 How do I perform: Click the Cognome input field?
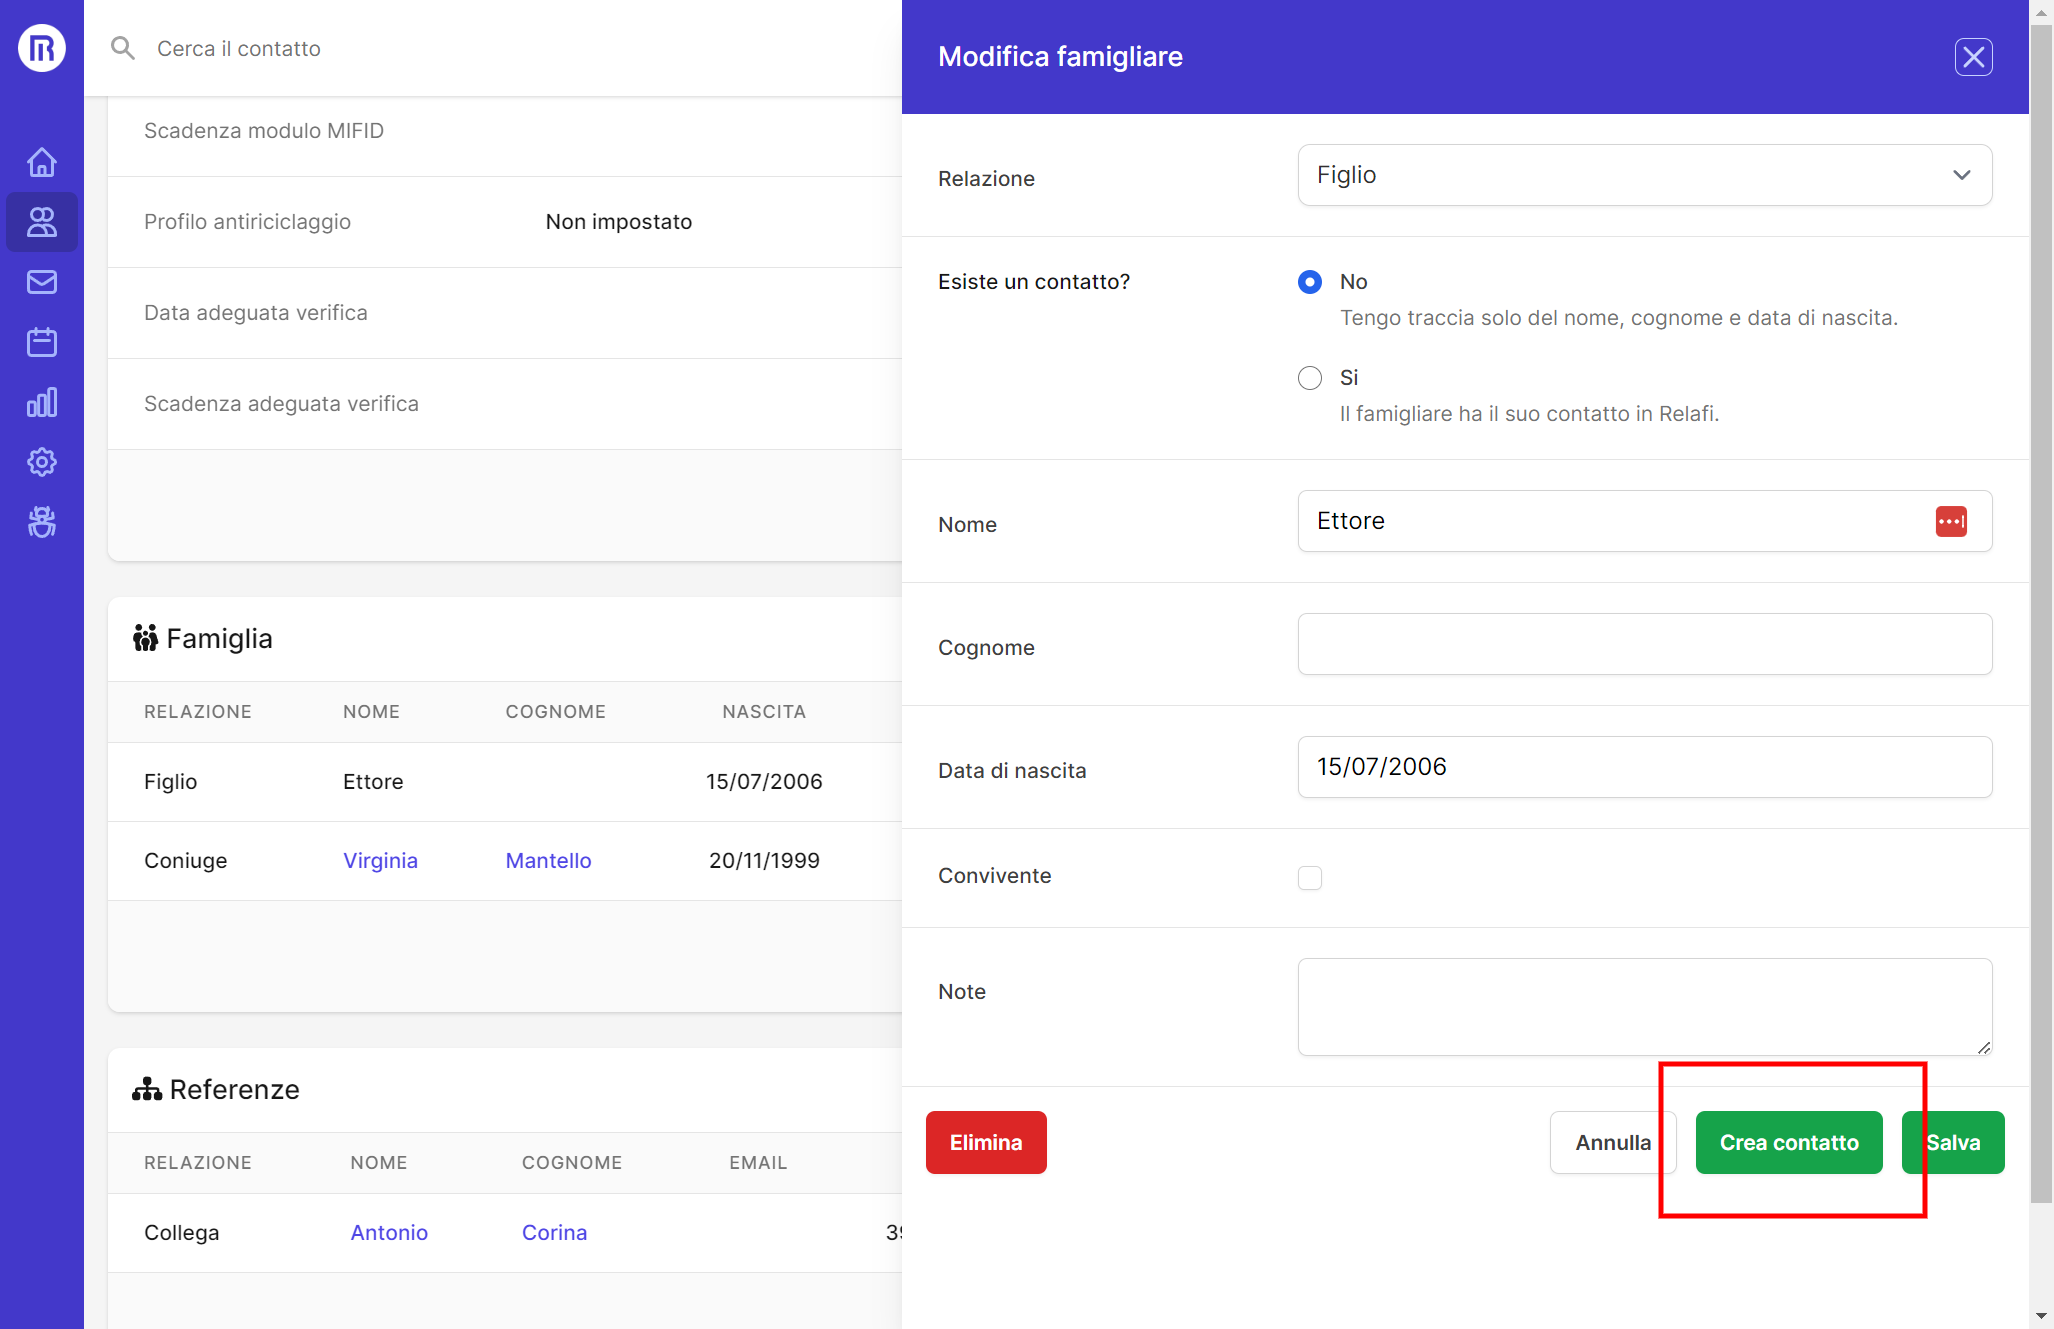[1644, 644]
